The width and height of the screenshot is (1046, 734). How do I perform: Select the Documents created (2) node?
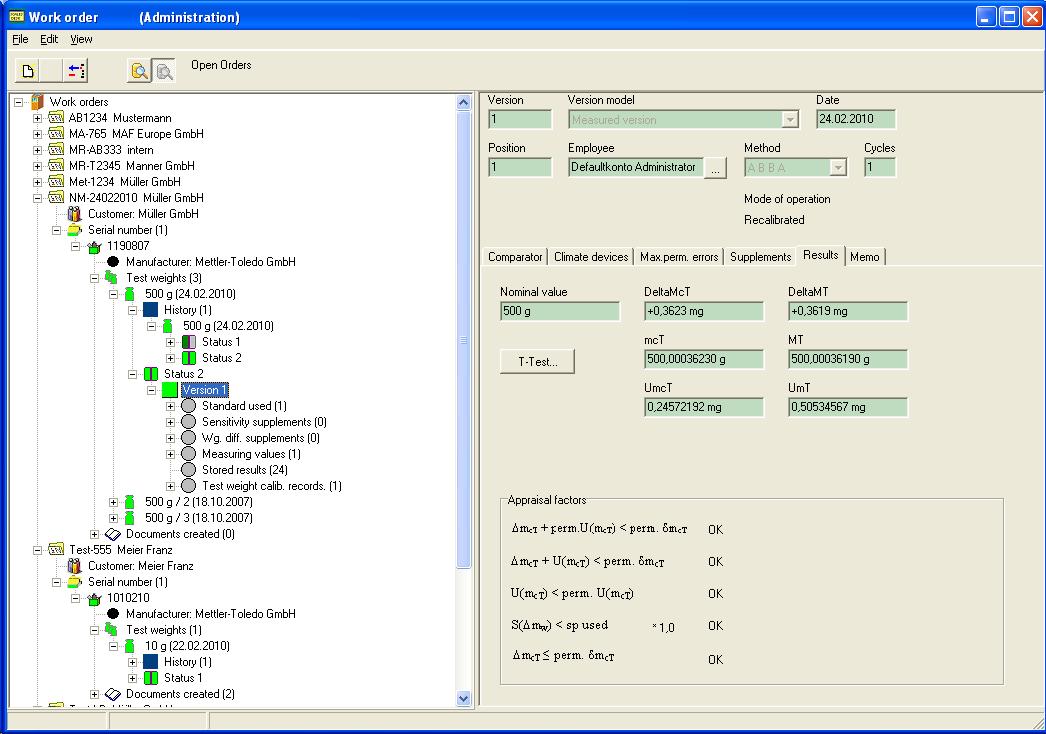tap(180, 694)
